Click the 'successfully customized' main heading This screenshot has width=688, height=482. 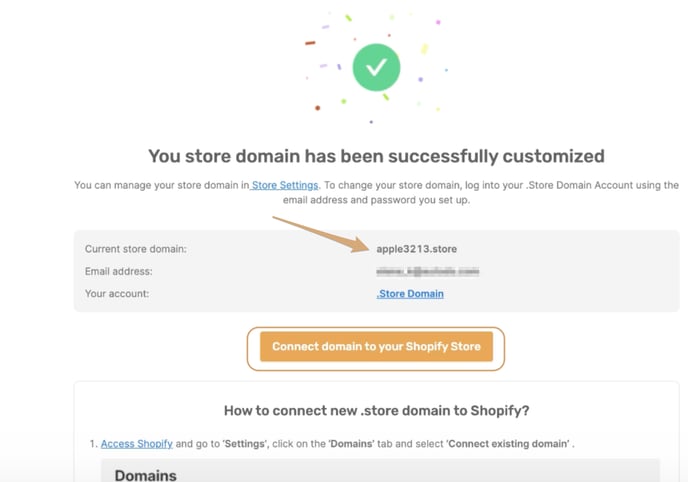(376, 156)
